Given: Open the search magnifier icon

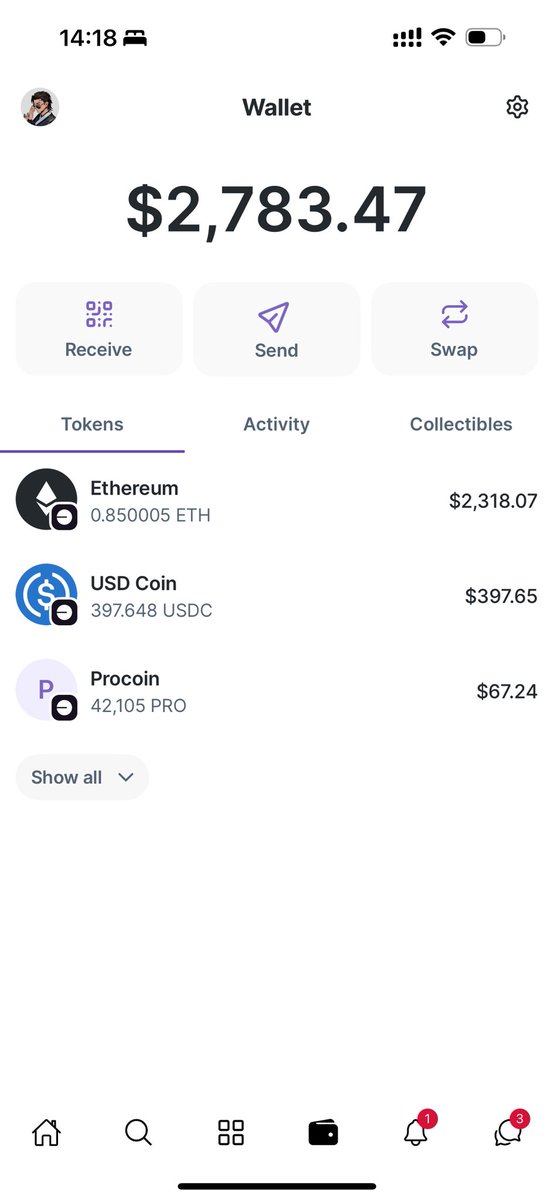Looking at the screenshot, I should pos(138,1132).
